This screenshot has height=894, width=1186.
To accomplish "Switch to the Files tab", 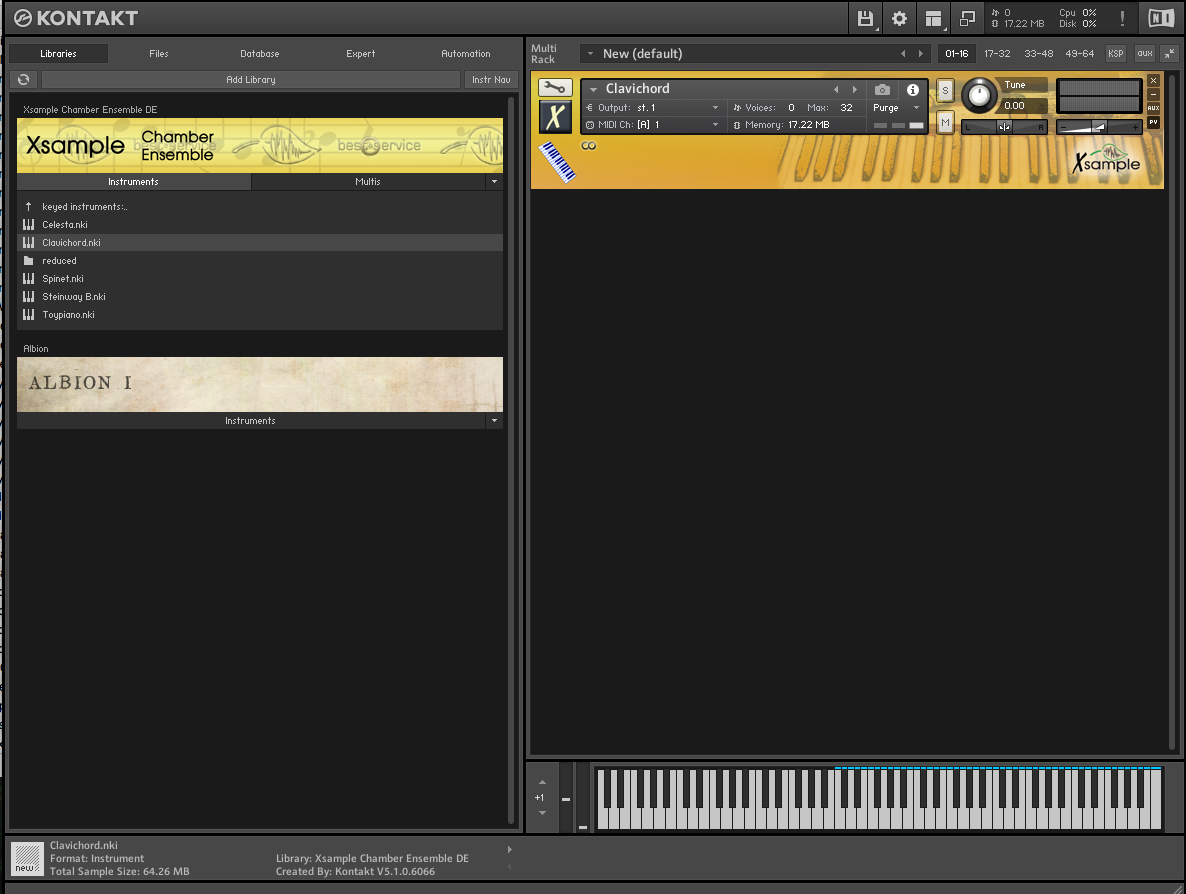I will 159,54.
